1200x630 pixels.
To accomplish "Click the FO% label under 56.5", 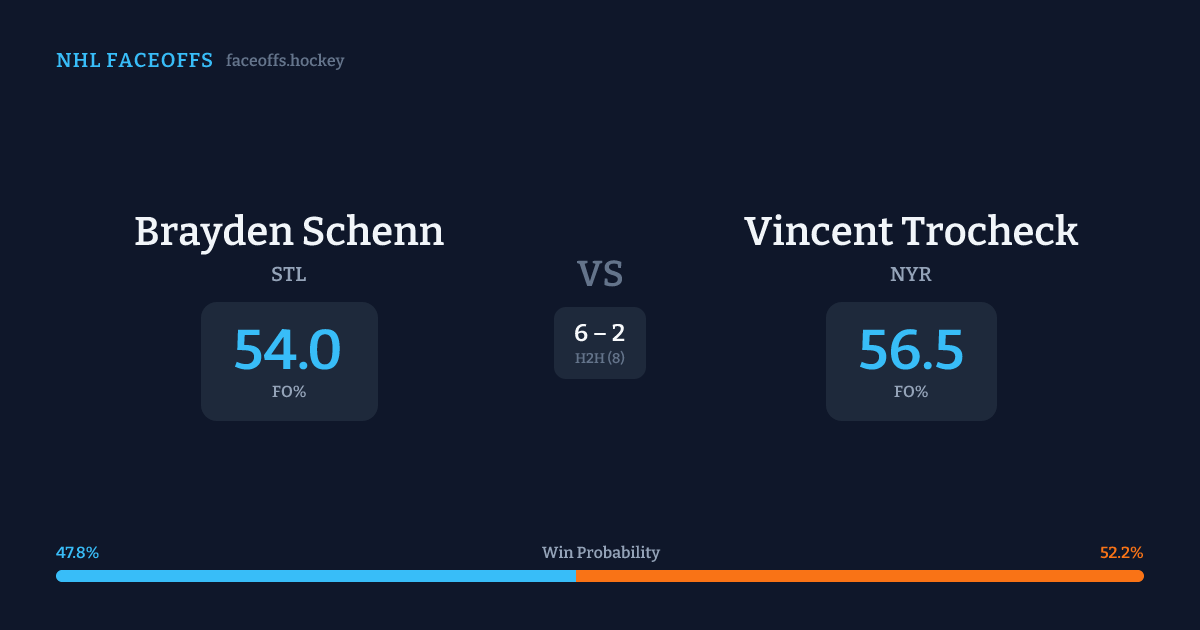I will (911, 392).
